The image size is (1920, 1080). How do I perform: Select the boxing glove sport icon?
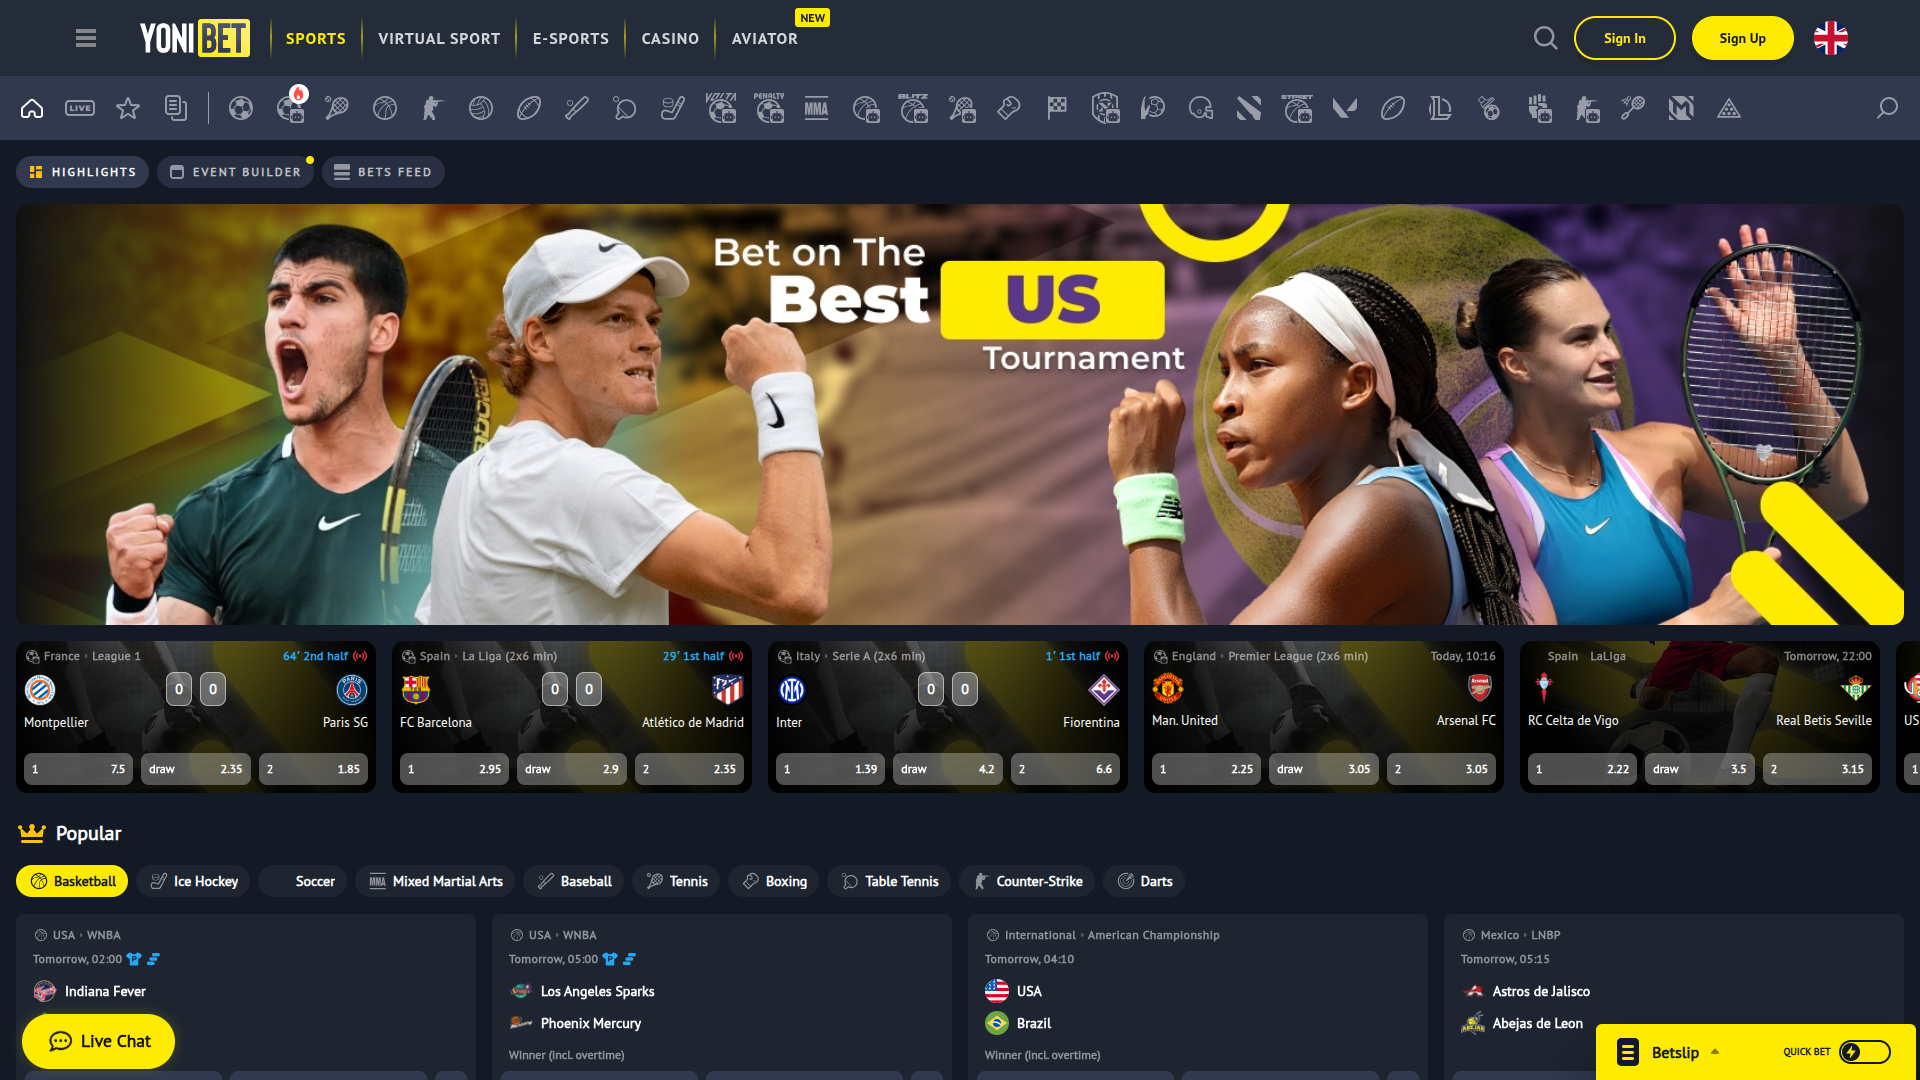point(1009,108)
